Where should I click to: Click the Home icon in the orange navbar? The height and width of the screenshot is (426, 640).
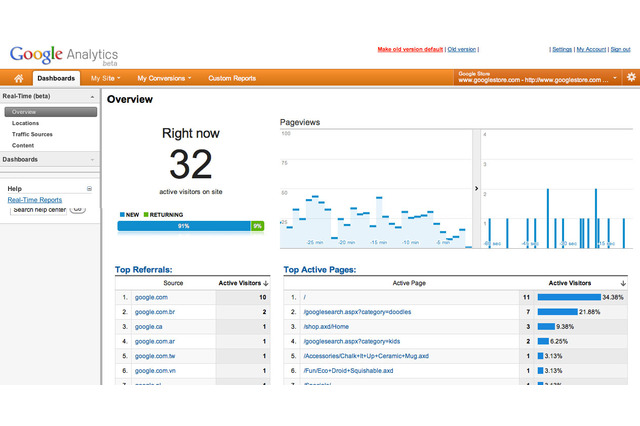coord(17,77)
